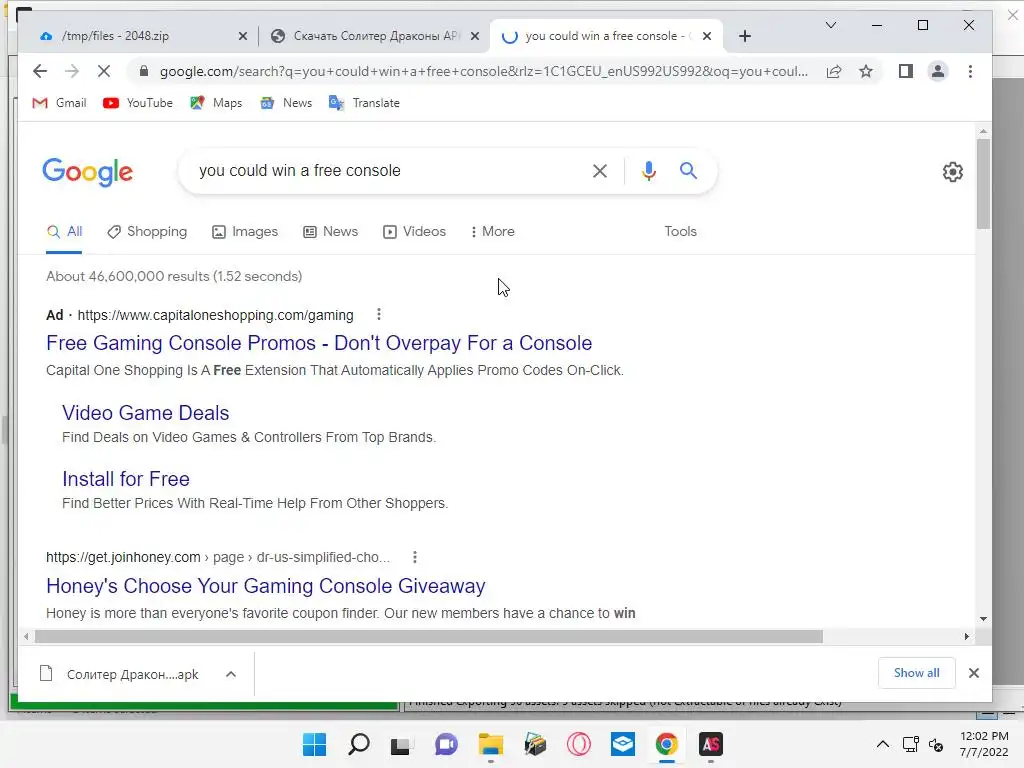1024x768 pixels.
Task: Click the Google logo
Action: tap(88, 172)
